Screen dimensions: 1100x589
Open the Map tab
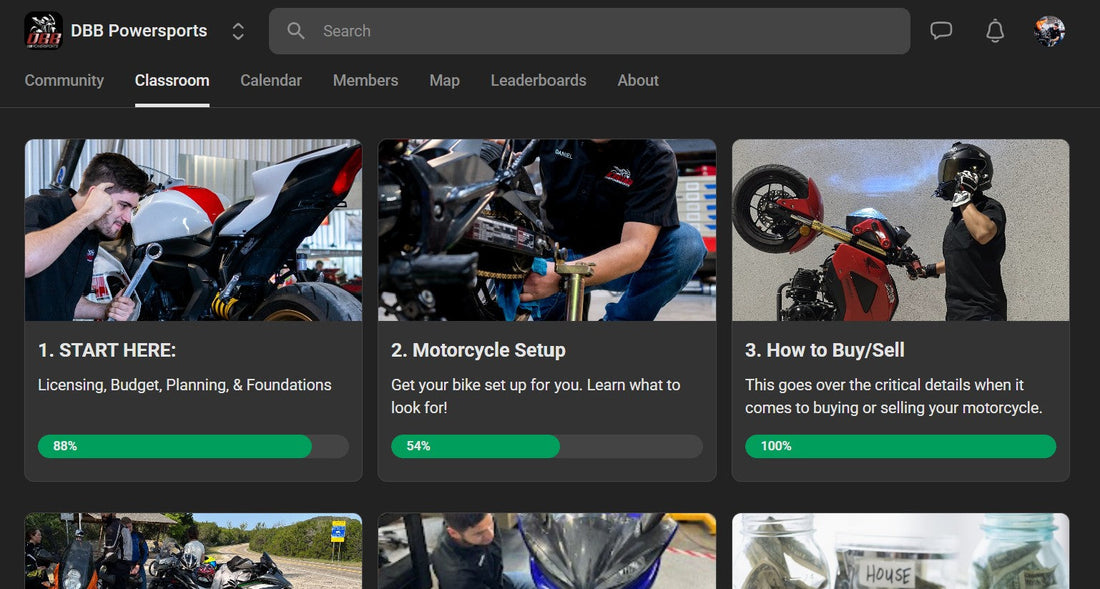pyautogui.click(x=444, y=80)
